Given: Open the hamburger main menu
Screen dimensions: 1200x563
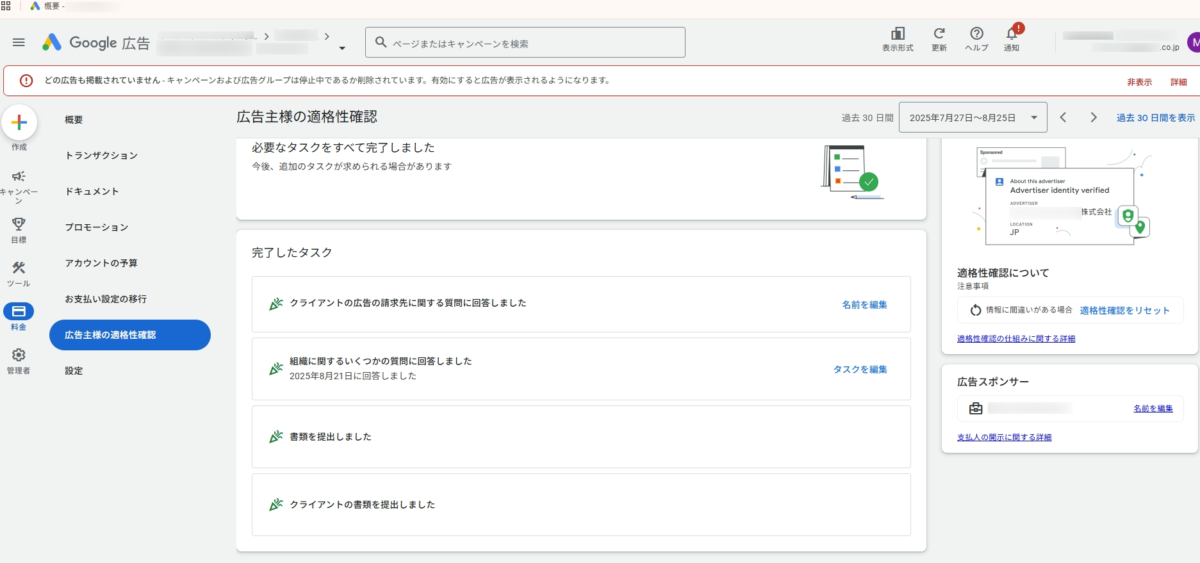Looking at the screenshot, I should click(x=19, y=42).
